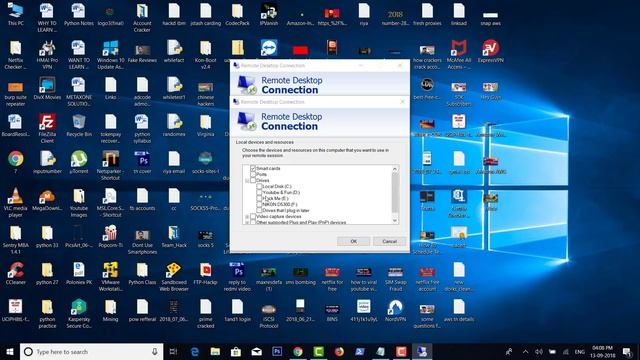The image size is (640, 360).
Task: Click the Cortana microphone icon
Action: [155, 351]
